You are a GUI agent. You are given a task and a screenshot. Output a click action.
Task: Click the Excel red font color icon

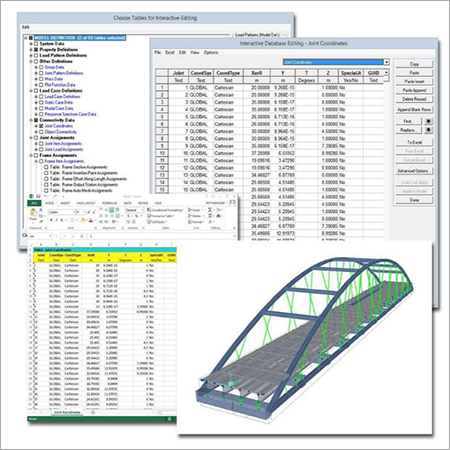[x=91, y=220]
